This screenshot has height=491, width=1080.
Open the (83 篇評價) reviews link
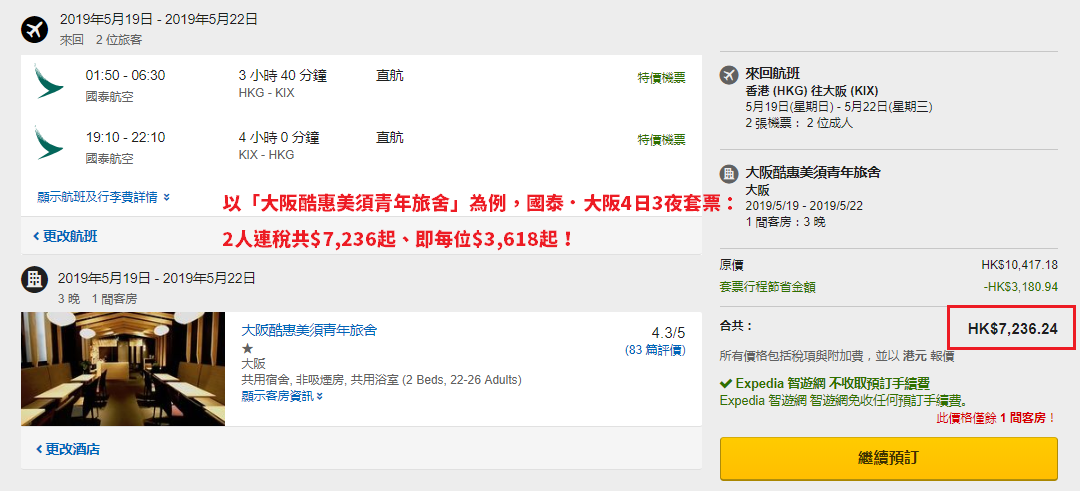[655, 350]
